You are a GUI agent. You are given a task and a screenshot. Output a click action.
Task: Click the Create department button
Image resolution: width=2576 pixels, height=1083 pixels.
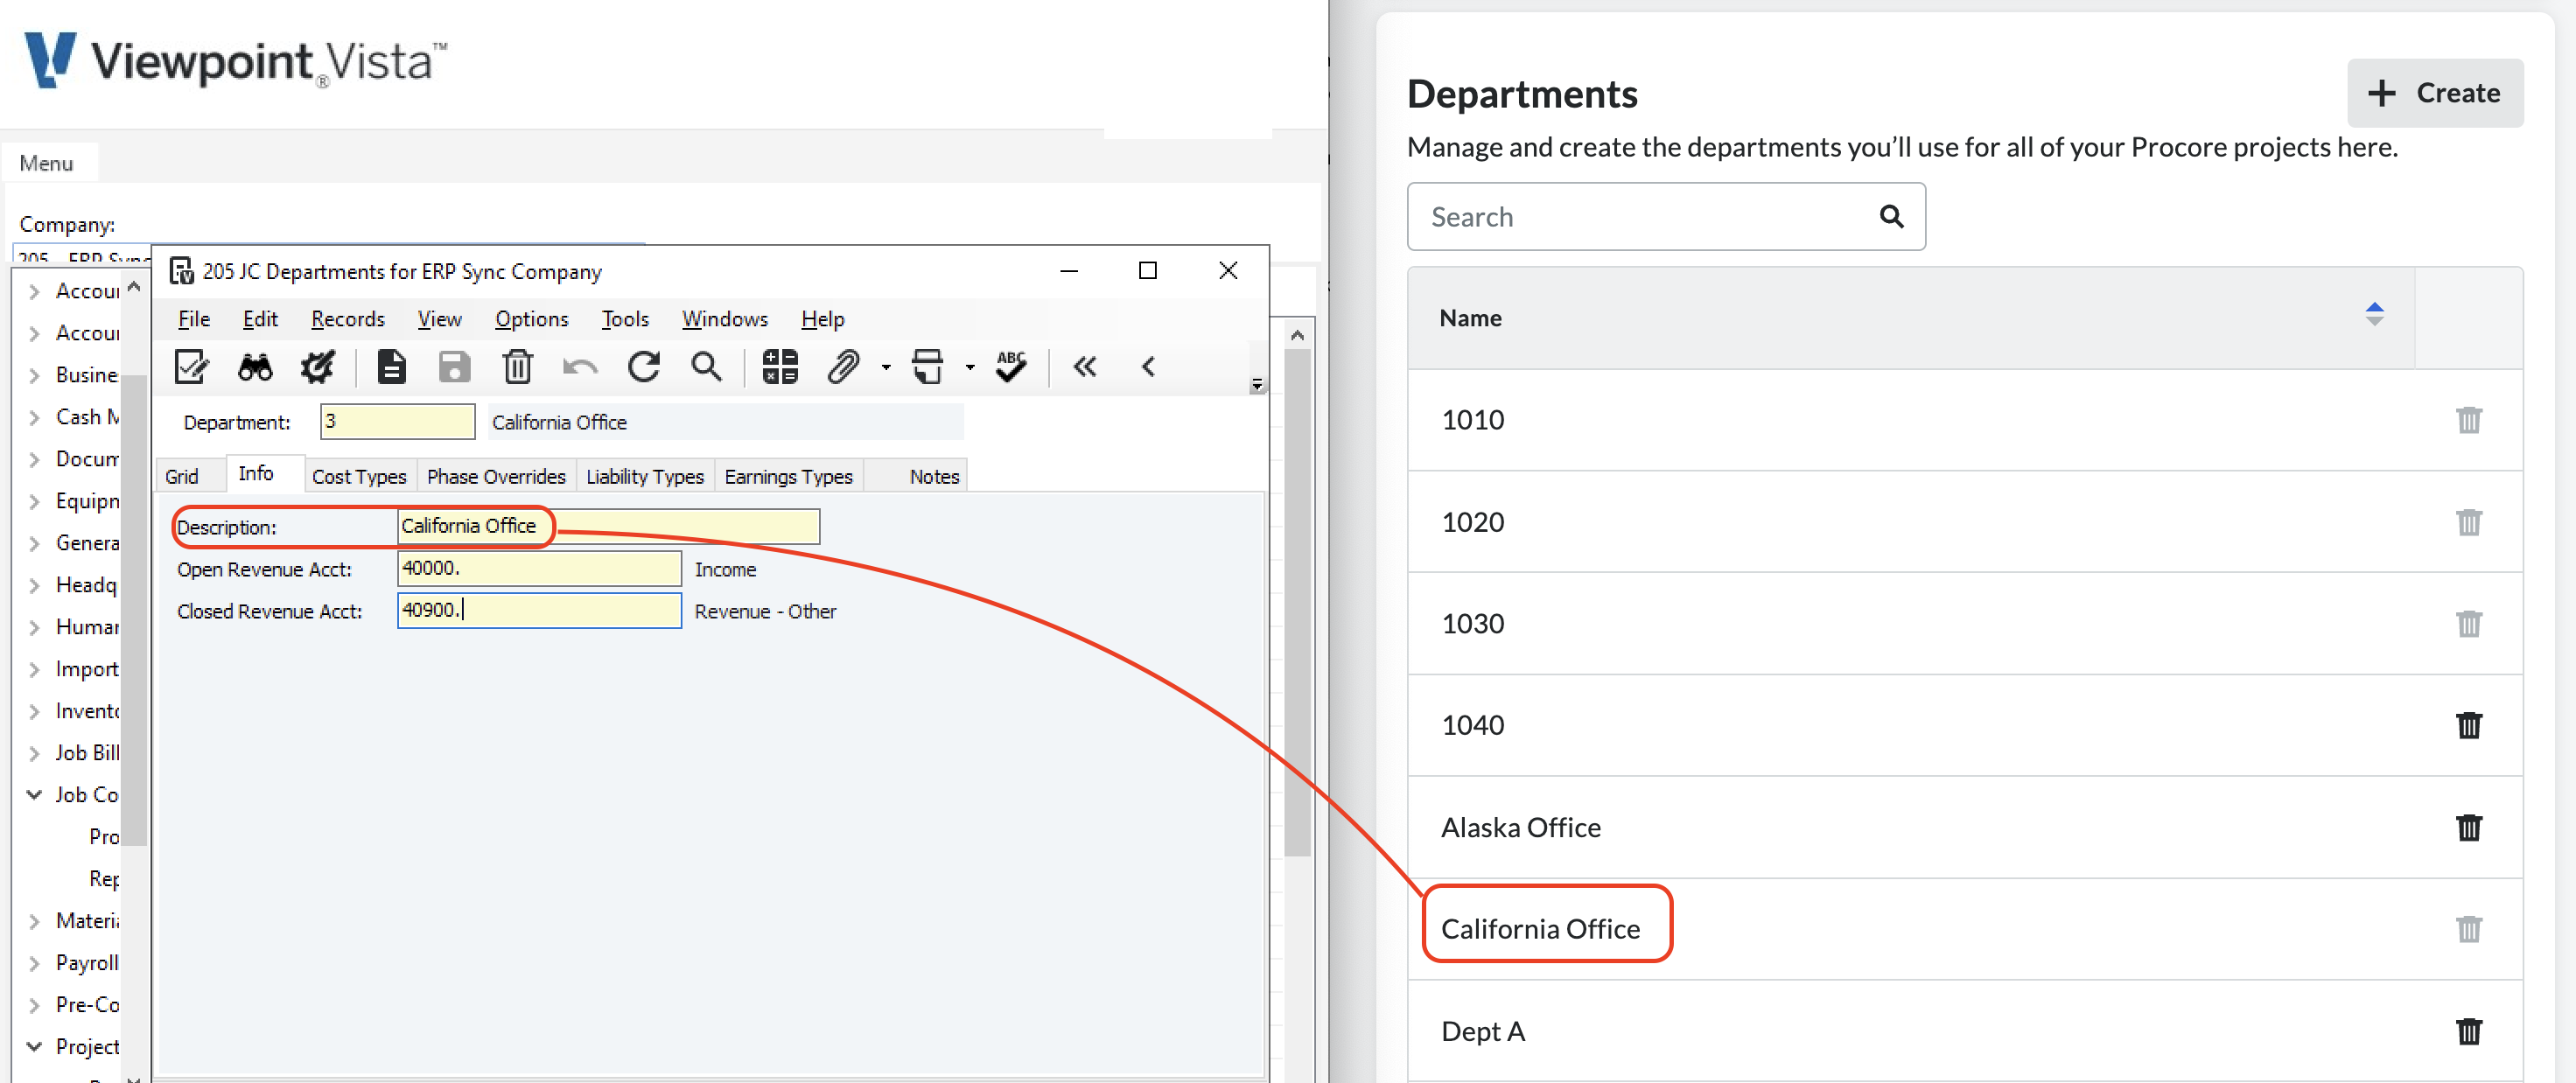pos(2434,93)
